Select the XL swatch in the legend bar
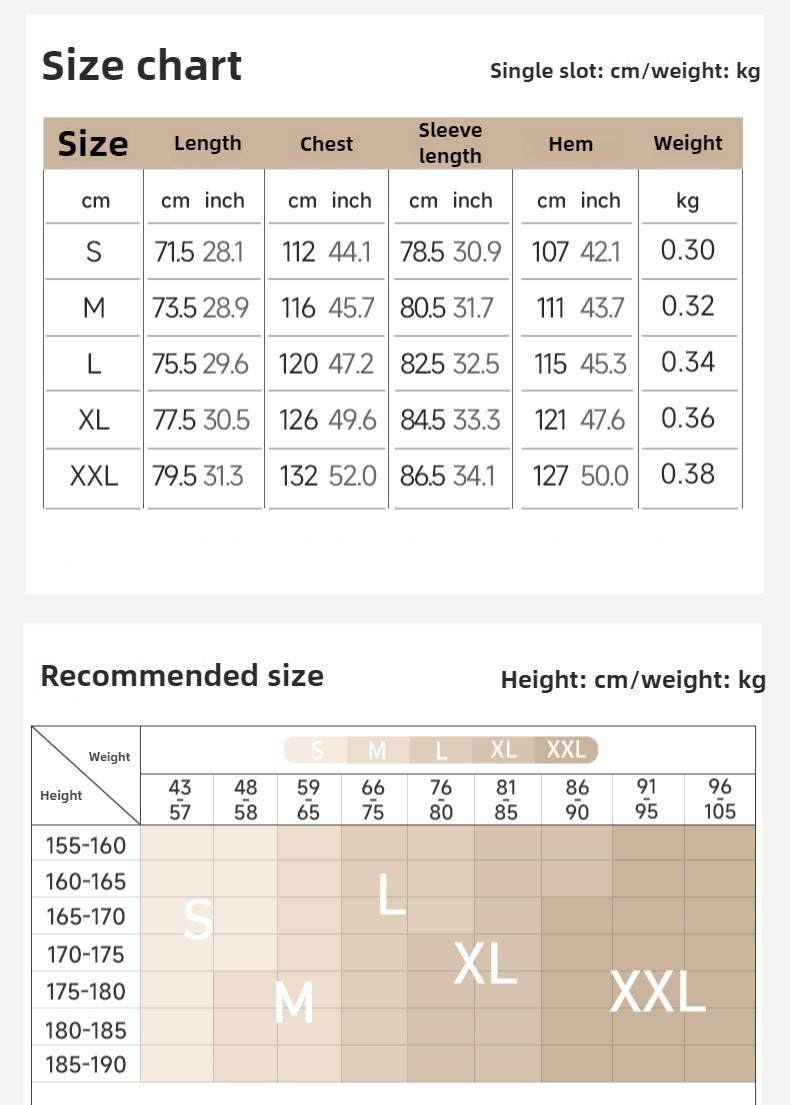790x1105 pixels. pos(504,750)
